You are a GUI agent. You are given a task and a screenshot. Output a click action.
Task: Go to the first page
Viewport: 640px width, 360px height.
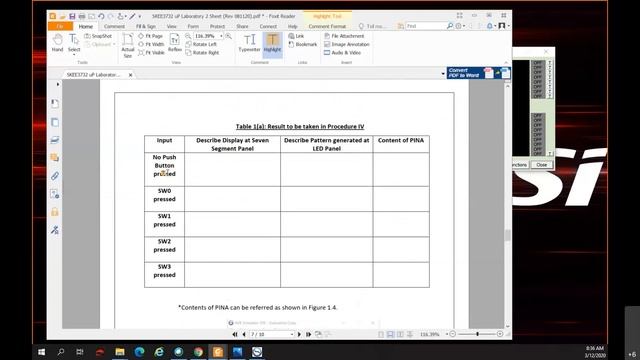(235, 334)
